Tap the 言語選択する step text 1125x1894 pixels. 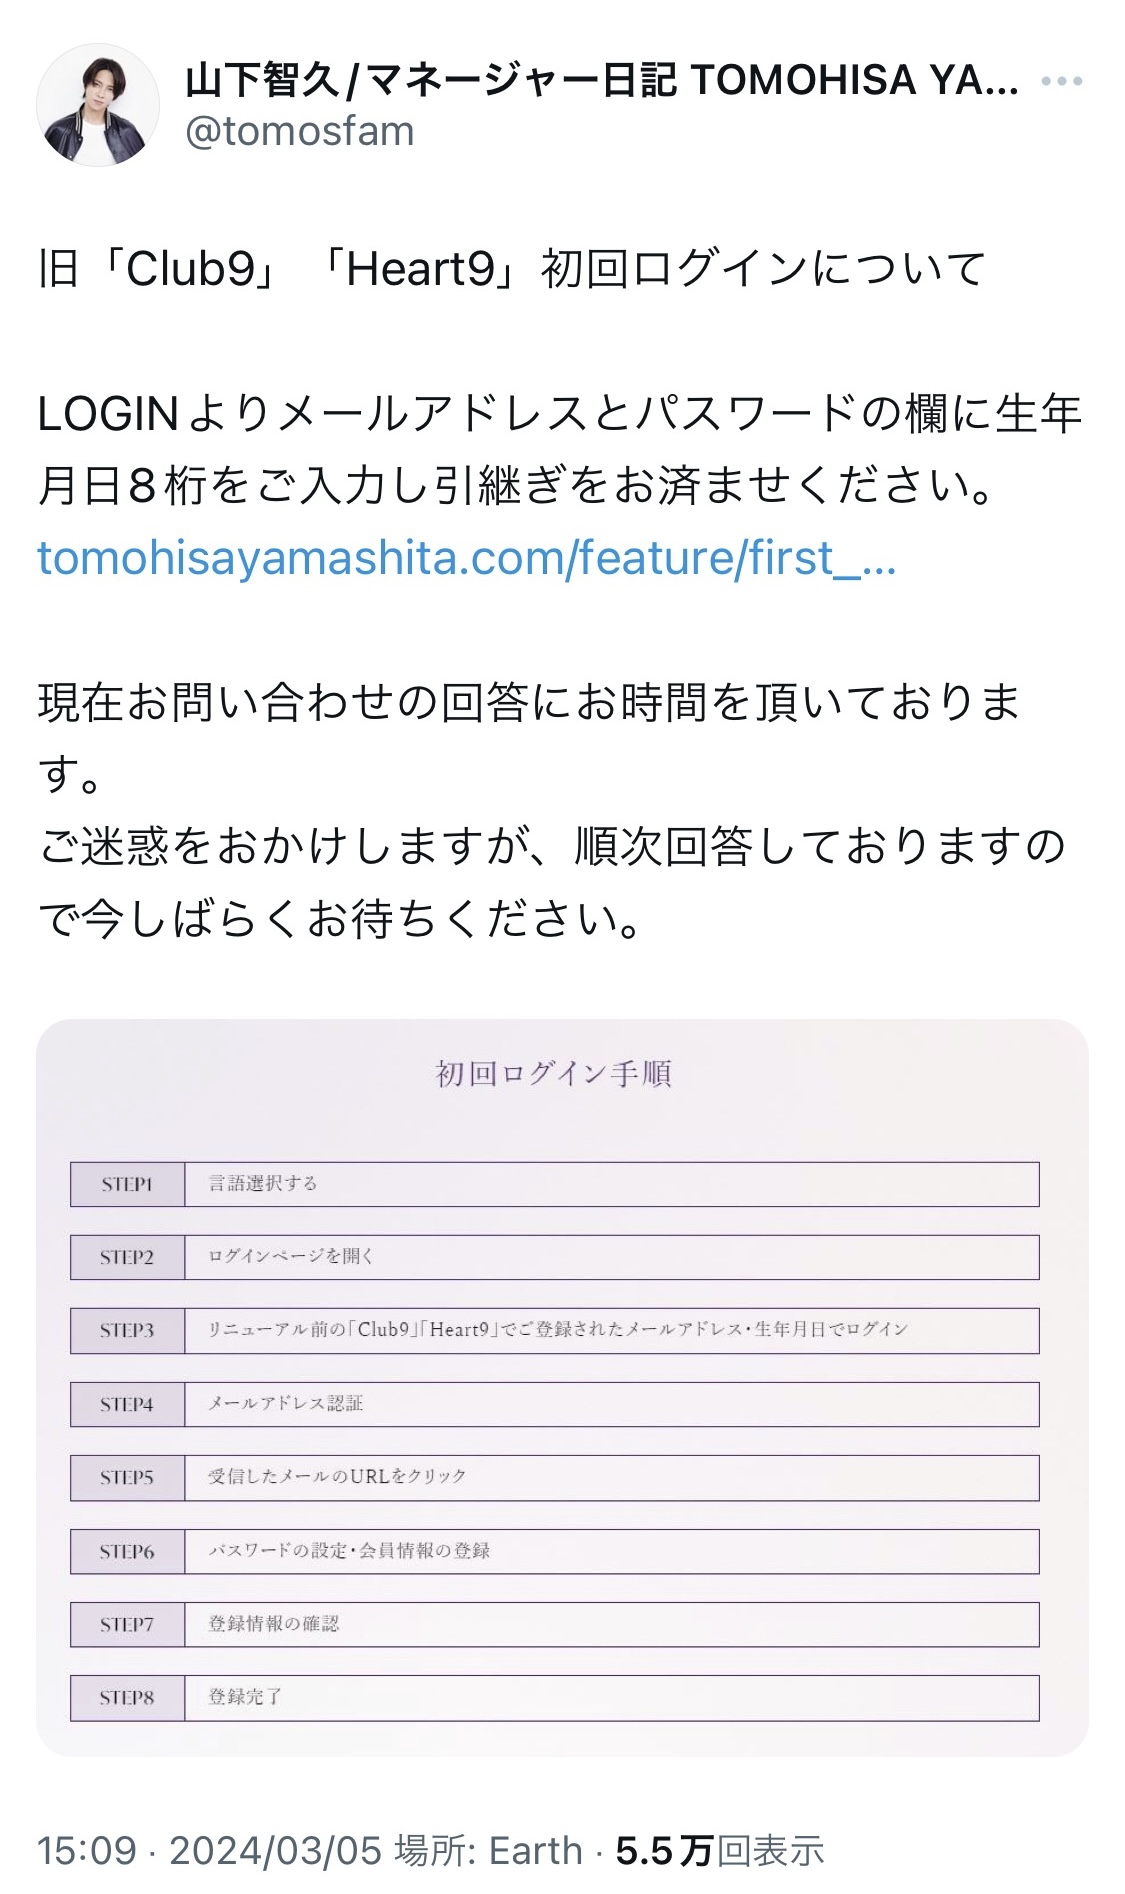(x=263, y=1184)
